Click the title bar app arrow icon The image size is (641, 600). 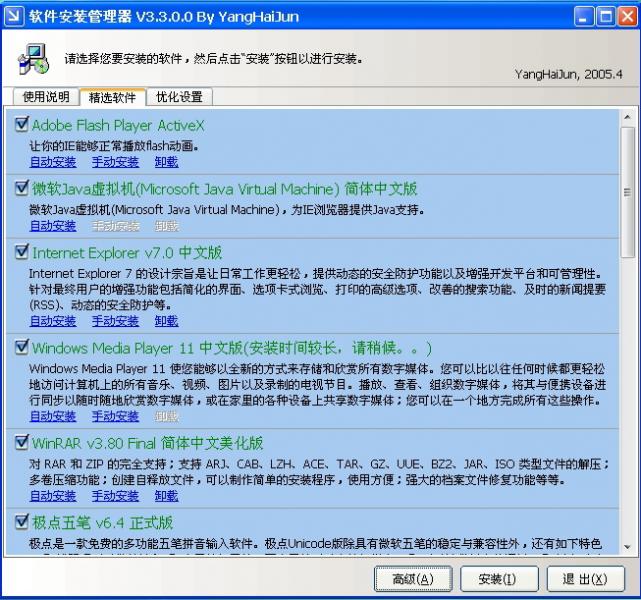(14, 16)
